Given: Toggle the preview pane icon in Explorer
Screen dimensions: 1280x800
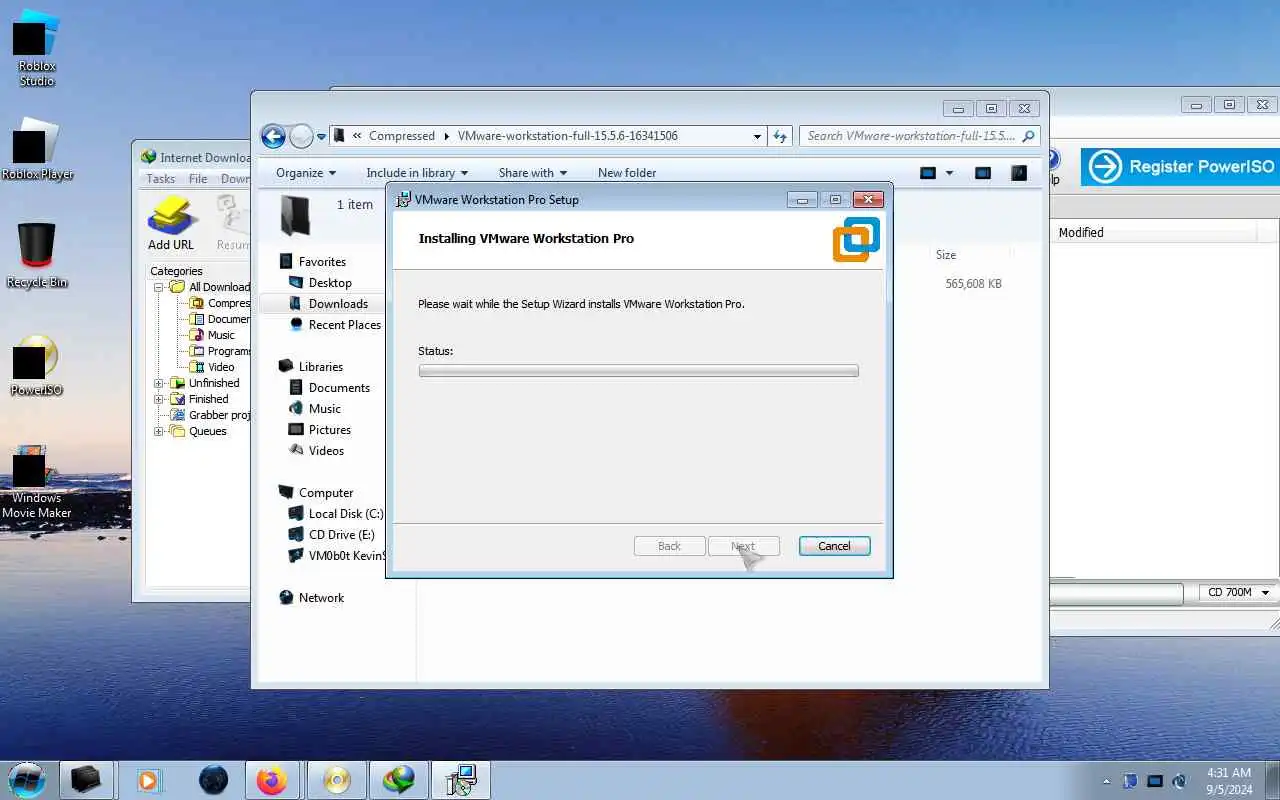Looking at the screenshot, I should pyautogui.click(x=982, y=173).
